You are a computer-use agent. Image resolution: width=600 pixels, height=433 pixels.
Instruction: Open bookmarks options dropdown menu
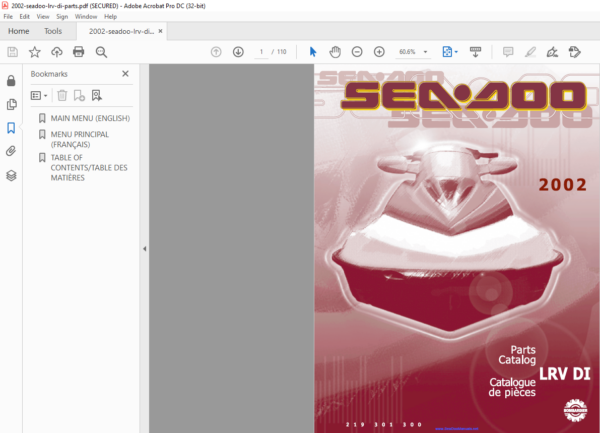39,95
